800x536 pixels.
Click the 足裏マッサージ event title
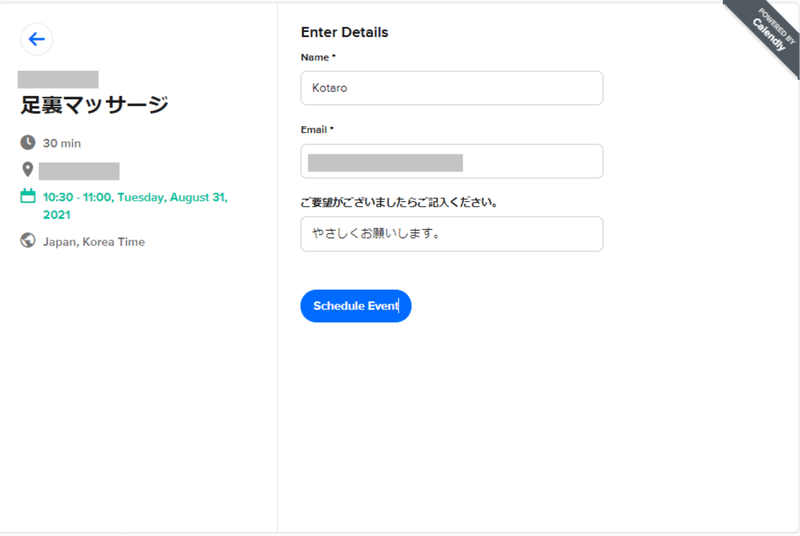click(x=95, y=104)
